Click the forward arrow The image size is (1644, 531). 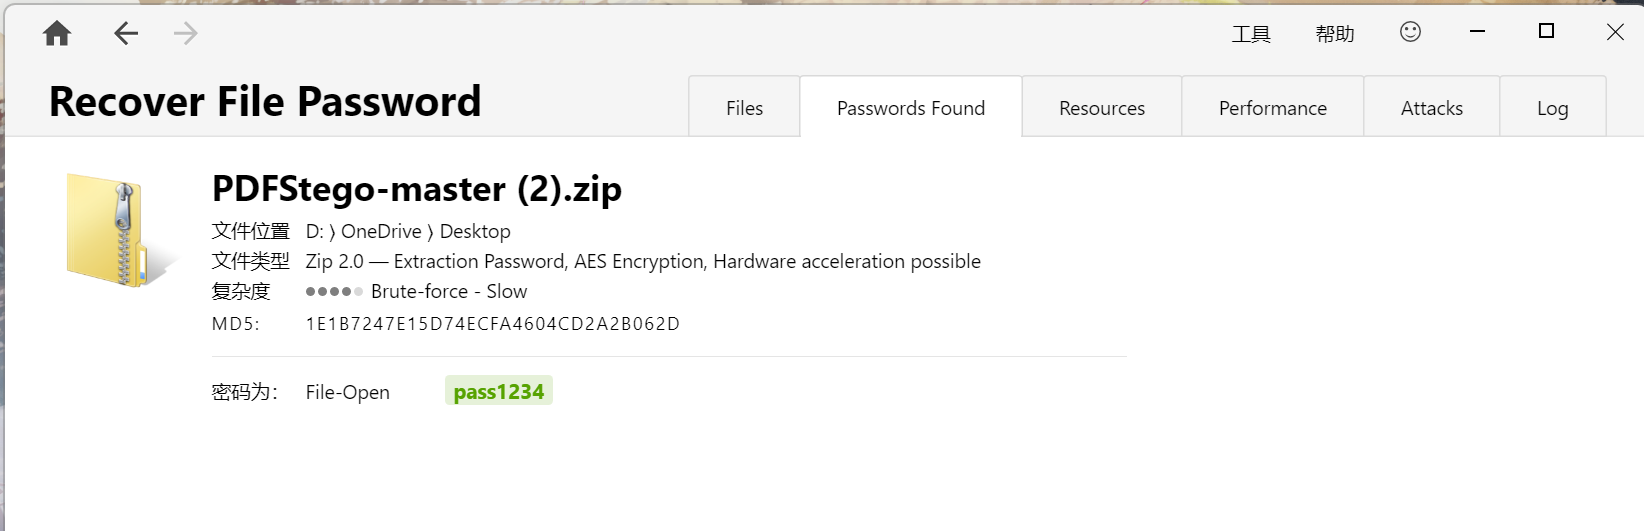[x=185, y=34]
